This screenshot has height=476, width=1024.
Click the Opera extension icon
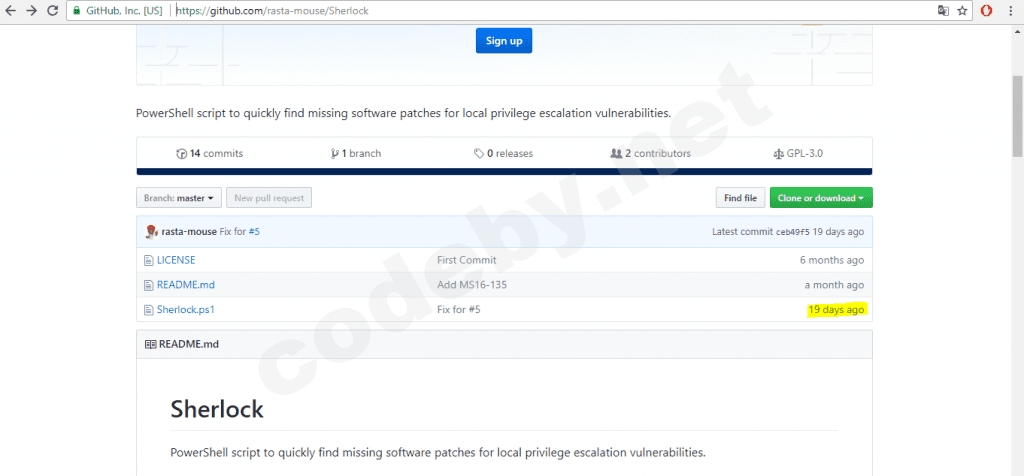coord(987,10)
